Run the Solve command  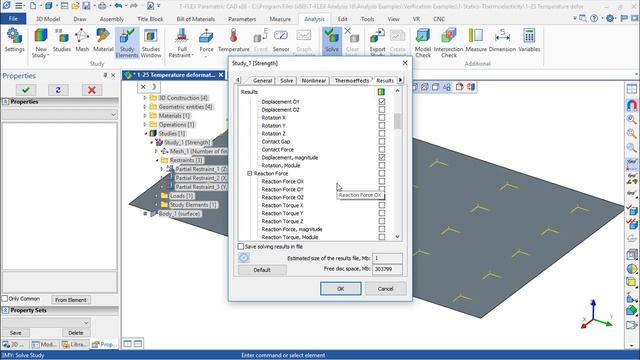[332, 40]
